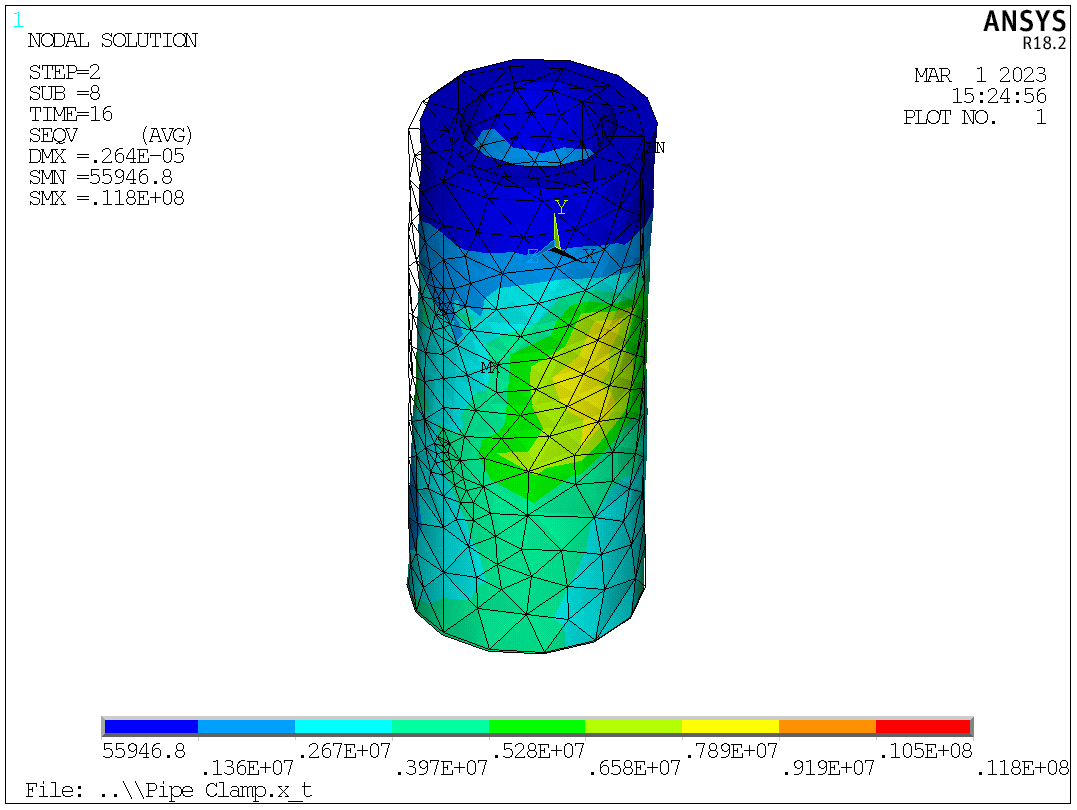Click the MX maximum stress marker
Image resolution: width=1077 pixels, height=810 pixels.
tap(490, 368)
